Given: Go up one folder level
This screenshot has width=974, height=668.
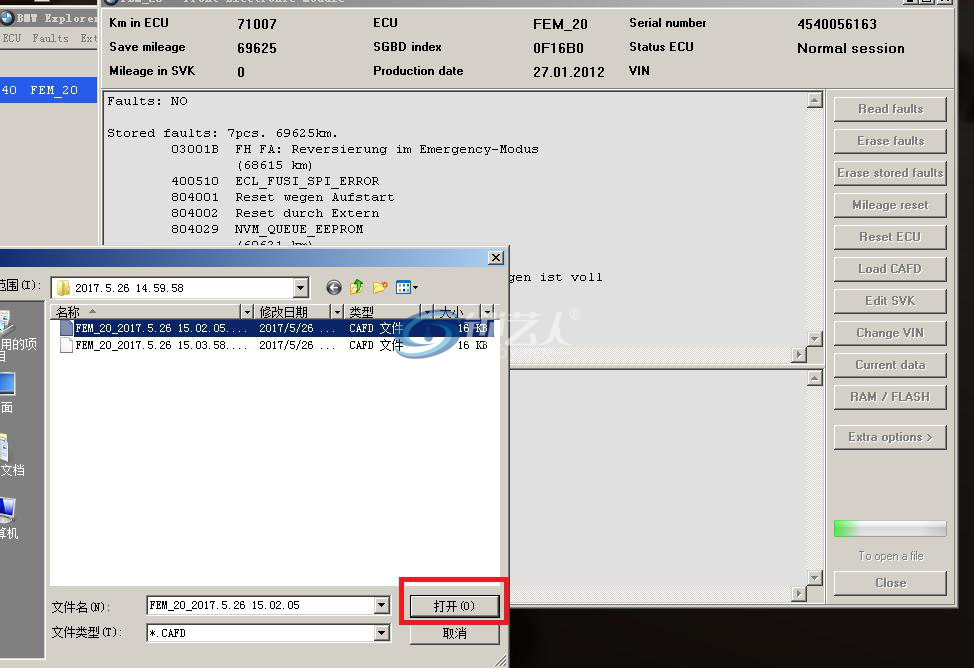Looking at the screenshot, I should pyautogui.click(x=357, y=287).
